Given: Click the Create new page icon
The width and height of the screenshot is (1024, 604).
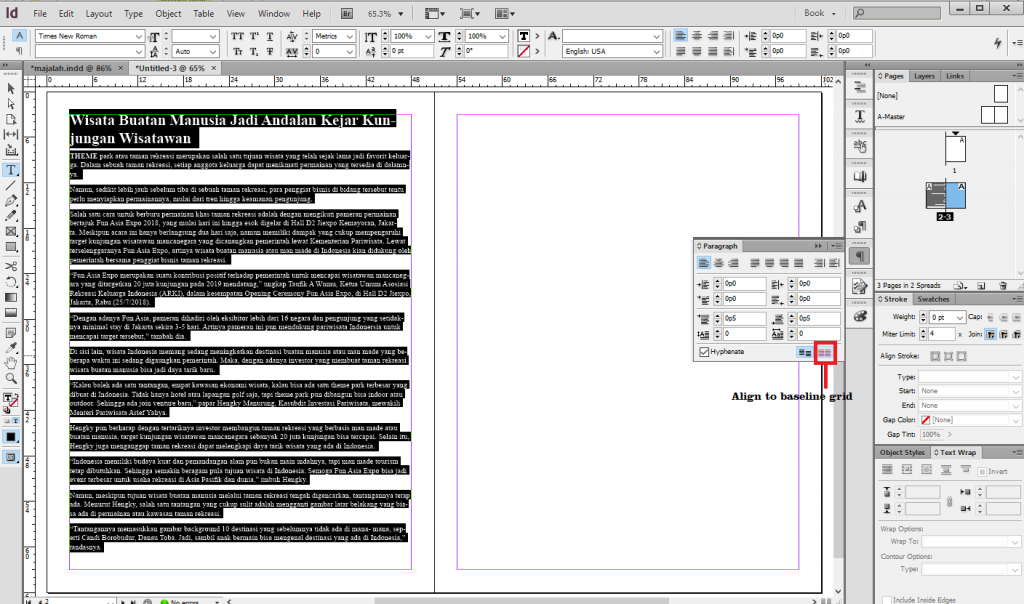Looking at the screenshot, I should click(981, 285).
